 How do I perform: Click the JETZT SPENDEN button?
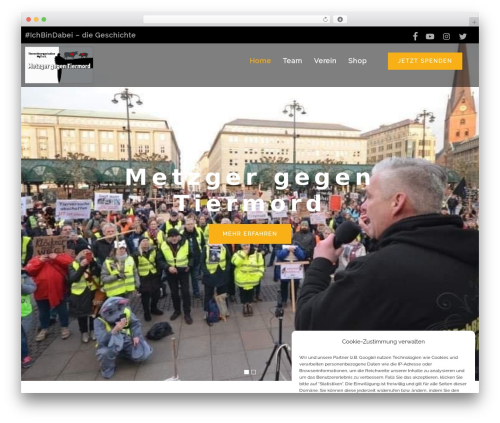point(425,61)
